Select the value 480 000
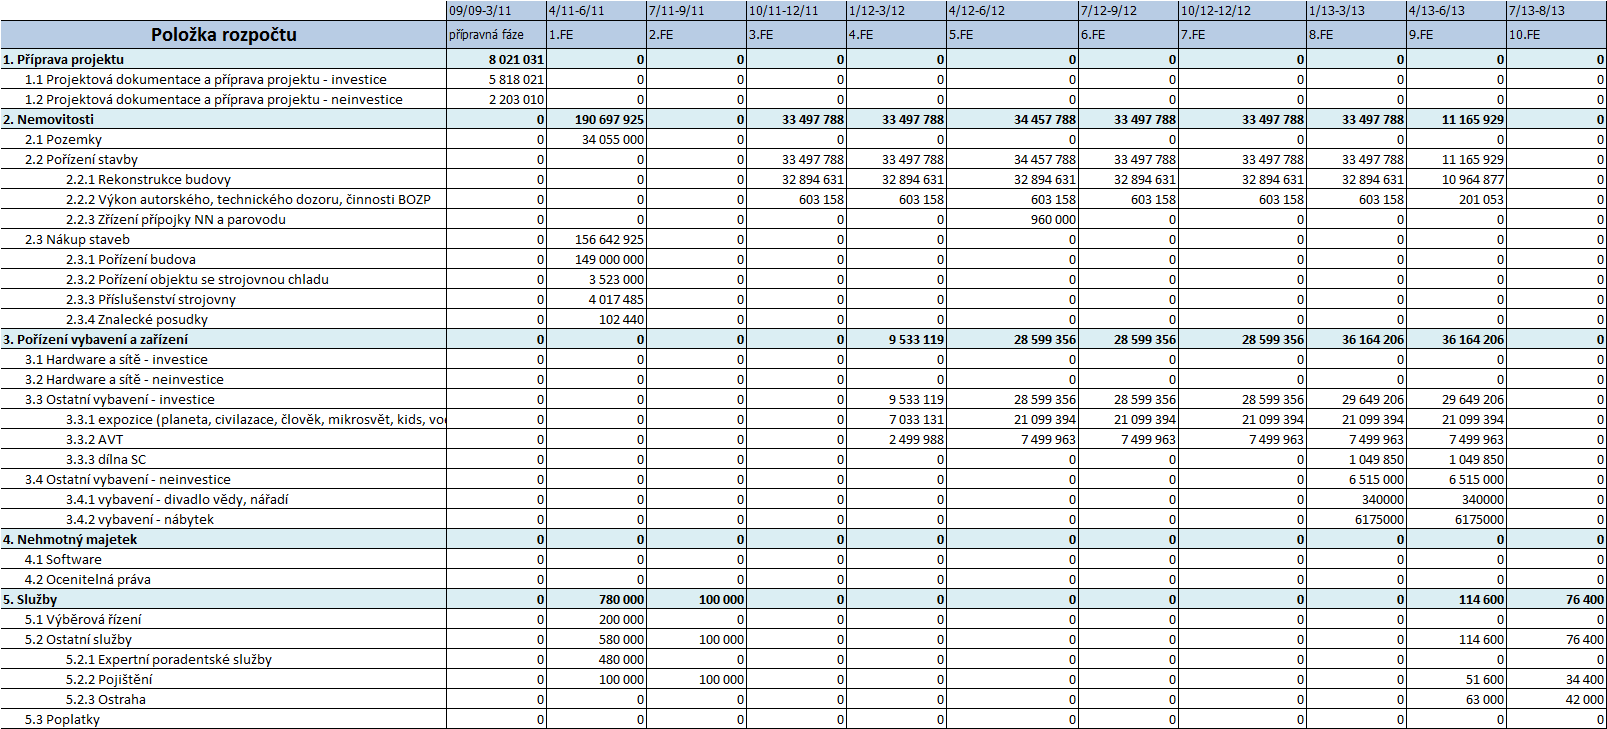 621,659
